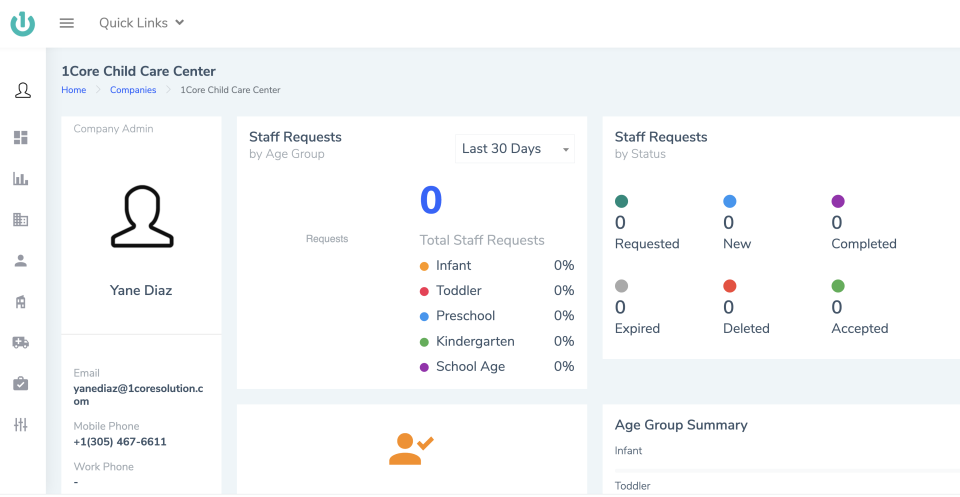This screenshot has width=960, height=497.
Task: Open the ambulance sidebar icon
Action: 21,342
